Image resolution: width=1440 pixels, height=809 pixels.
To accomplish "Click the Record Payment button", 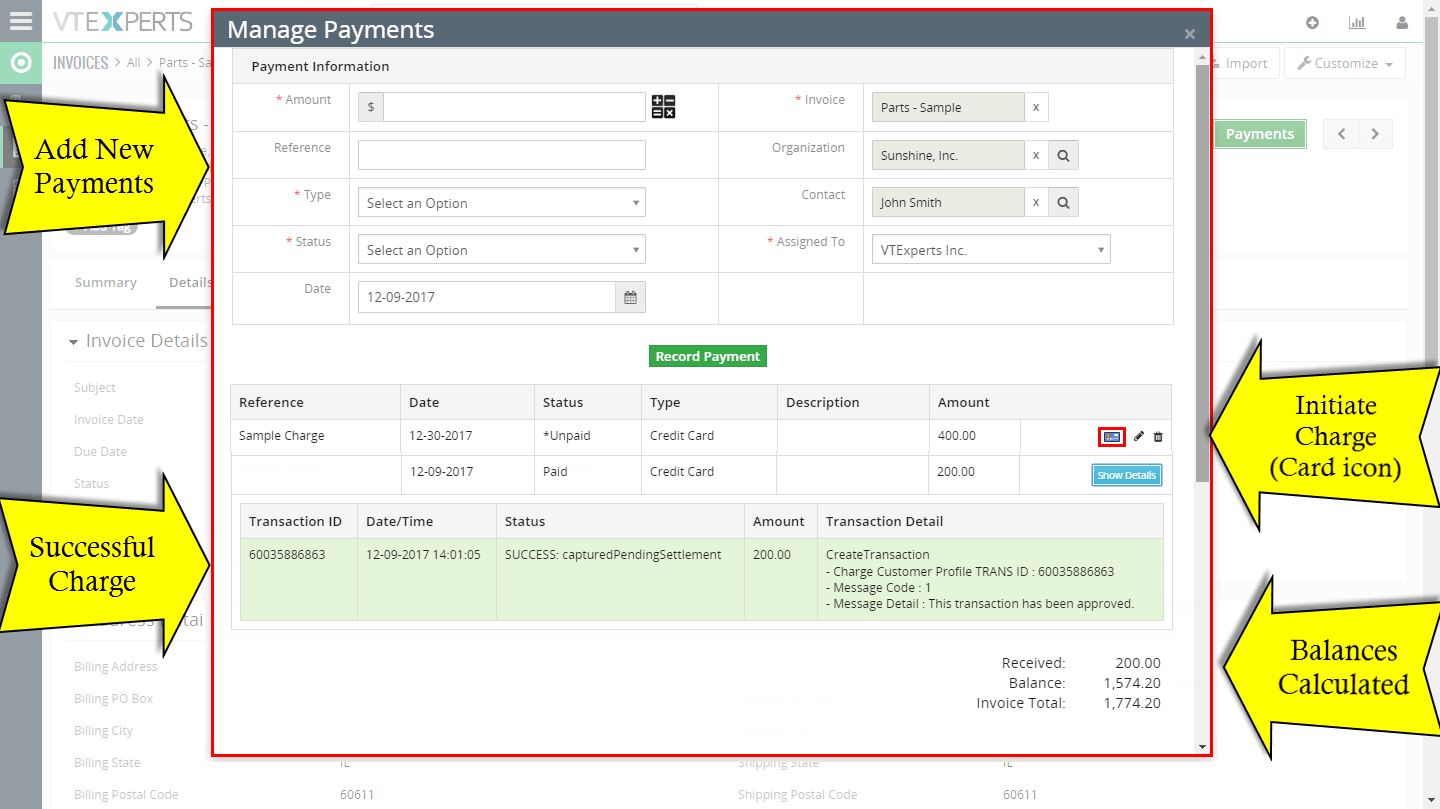I will pos(708,356).
